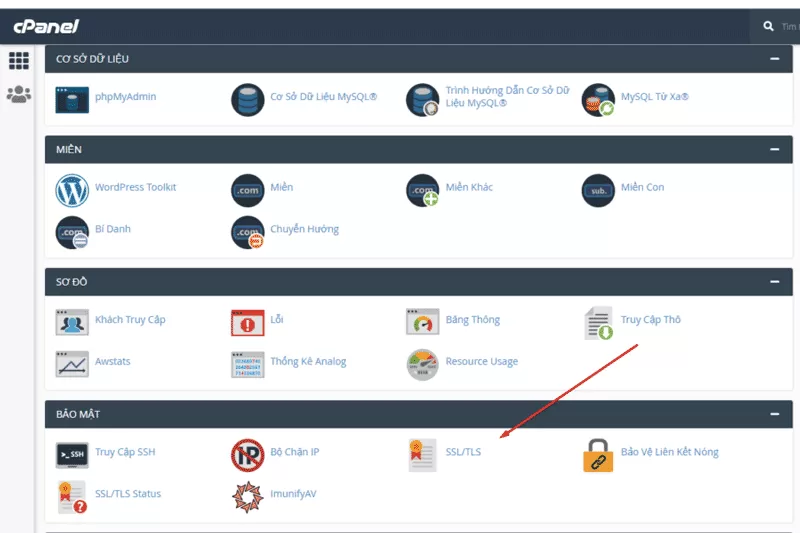Click the Miền text link

click(x=282, y=187)
